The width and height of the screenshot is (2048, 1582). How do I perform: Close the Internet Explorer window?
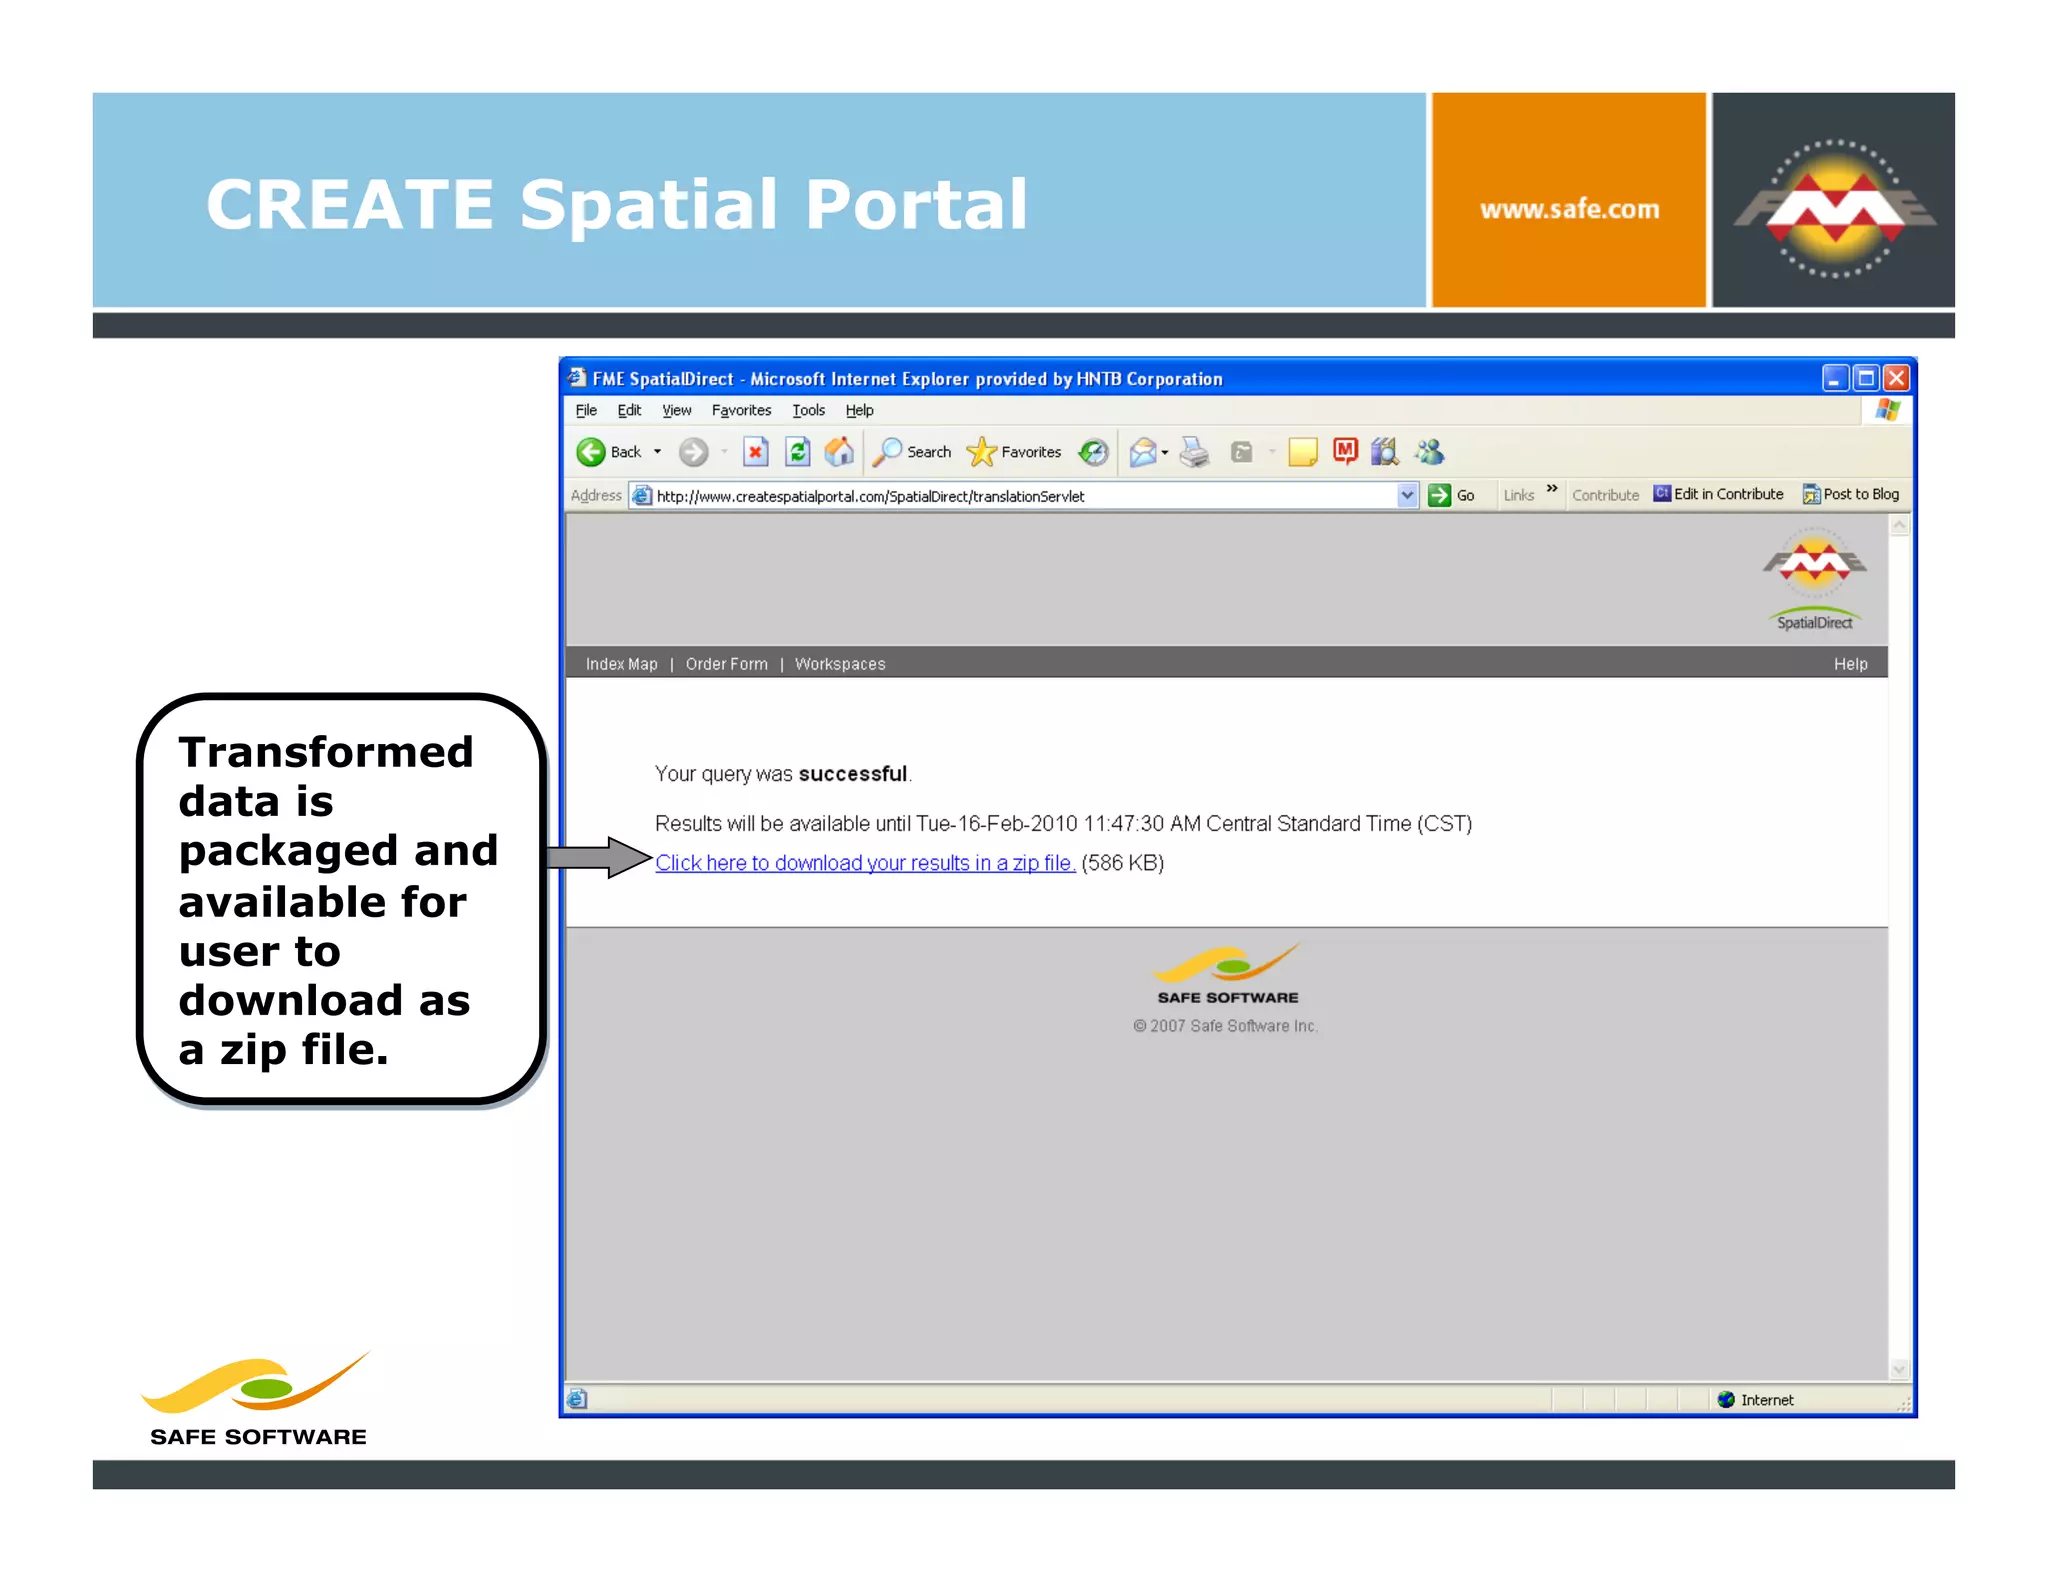point(1897,378)
